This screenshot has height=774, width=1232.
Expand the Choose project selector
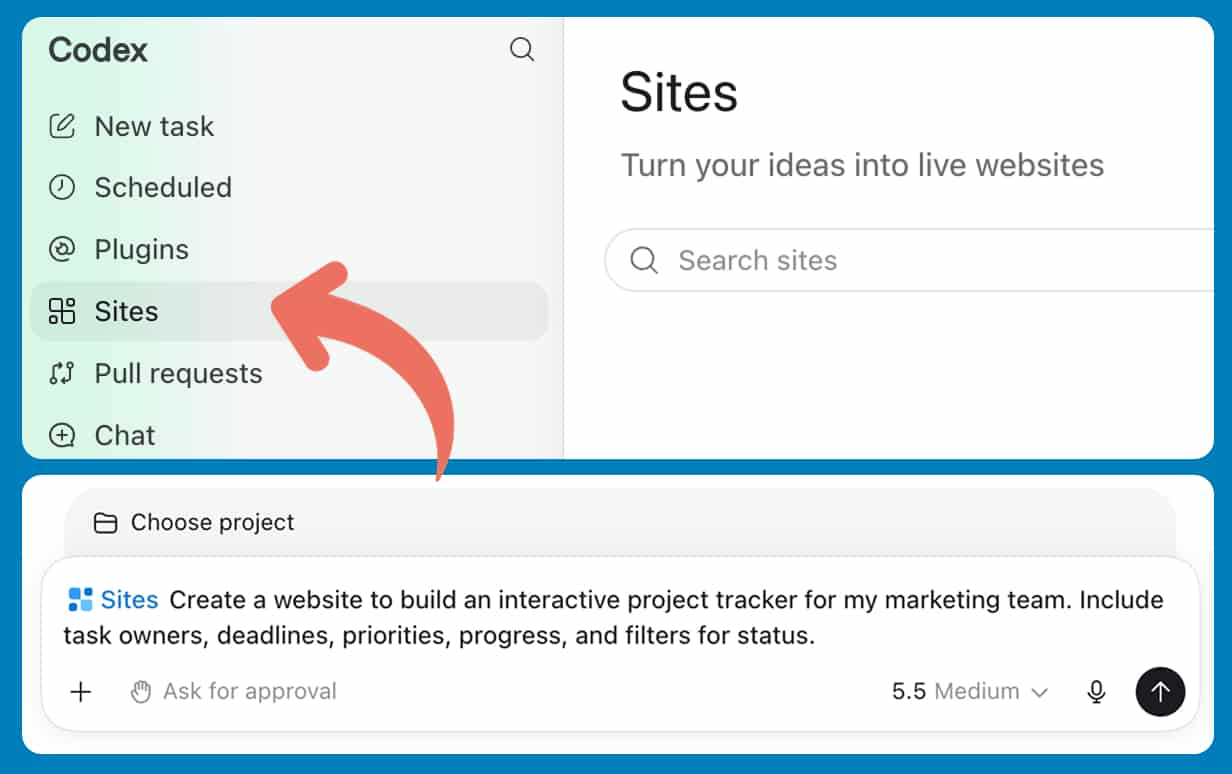[194, 522]
